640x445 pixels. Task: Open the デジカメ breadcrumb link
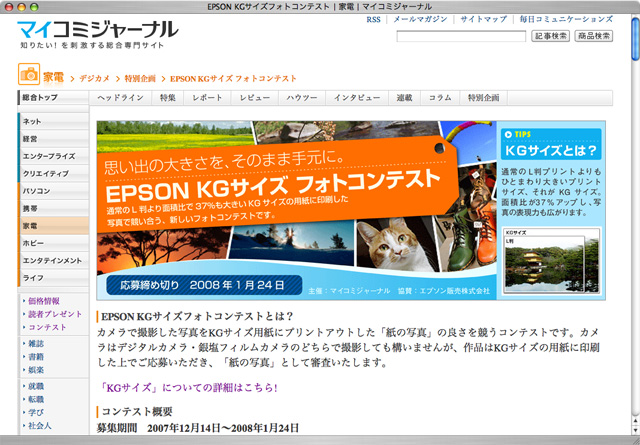coord(95,78)
